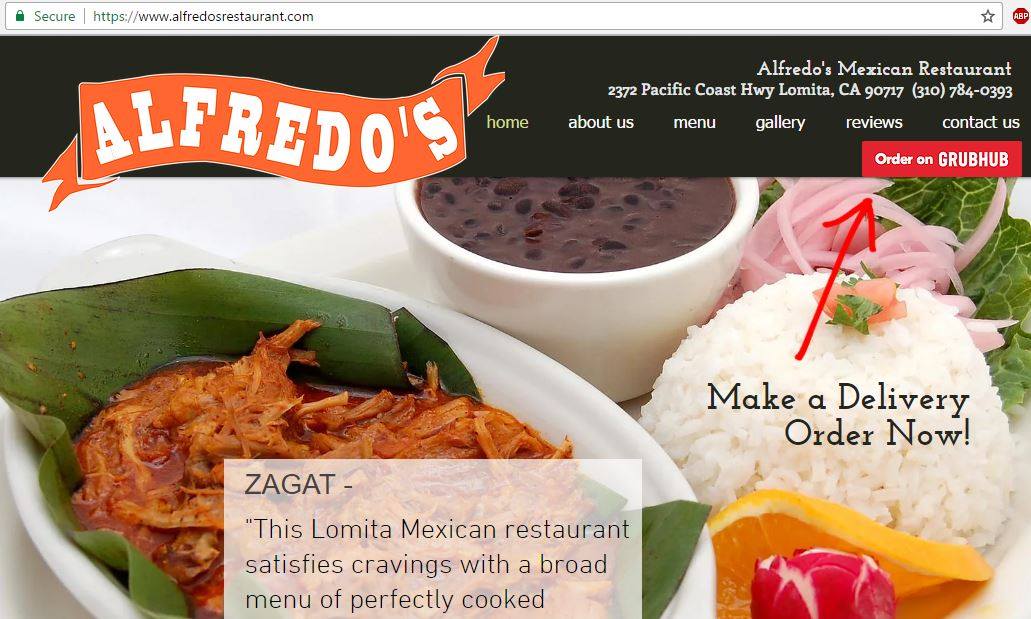Open the AdBlock Plus extension icon

point(1021,16)
